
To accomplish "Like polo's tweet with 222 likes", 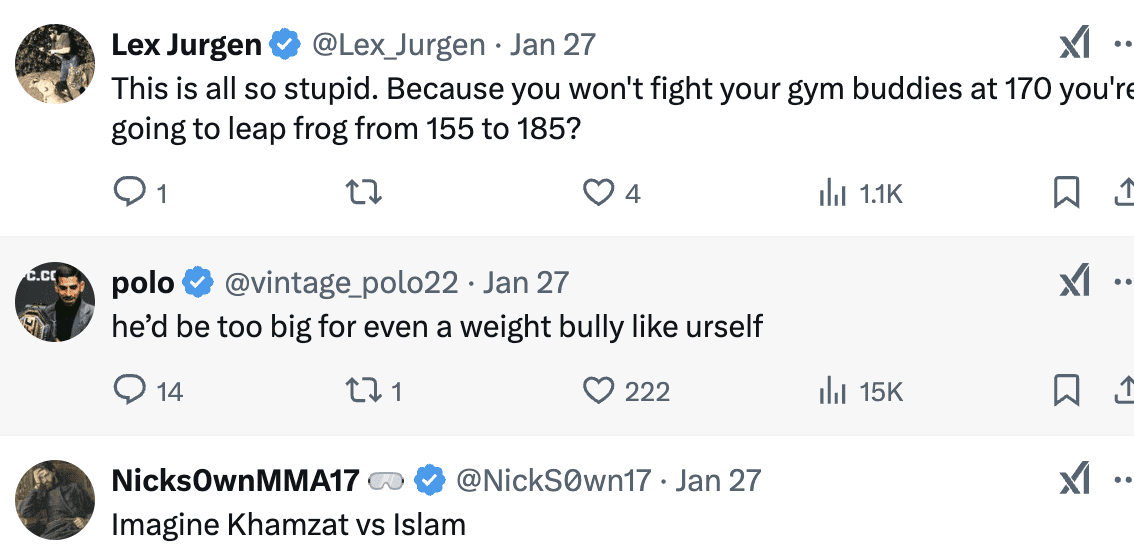I will click(598, 390).
